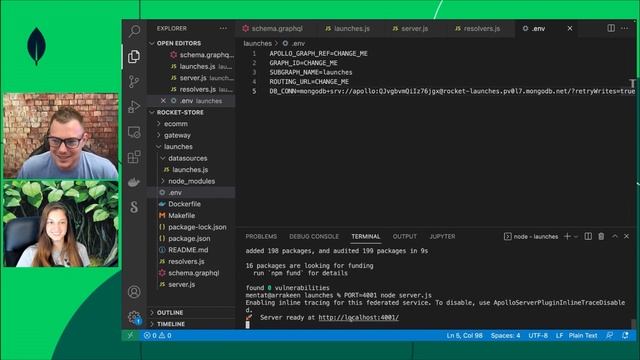Open notifications bell in status bar
640x360 pixels.
625,335
